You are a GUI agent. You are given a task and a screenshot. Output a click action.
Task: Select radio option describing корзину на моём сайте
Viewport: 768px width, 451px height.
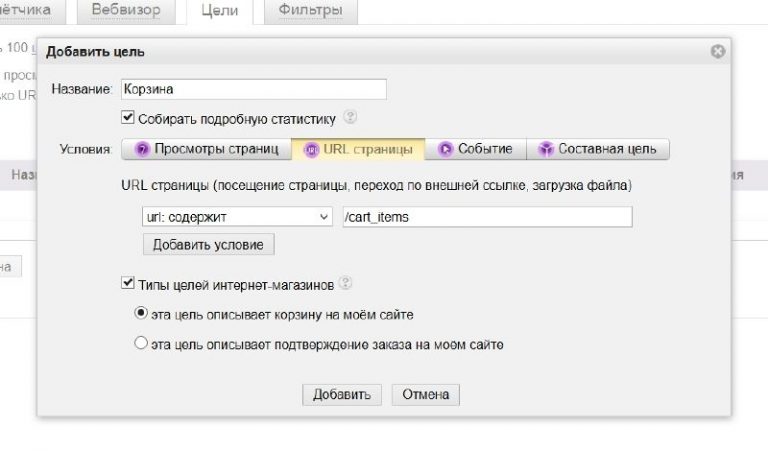[x=141, y=313]
